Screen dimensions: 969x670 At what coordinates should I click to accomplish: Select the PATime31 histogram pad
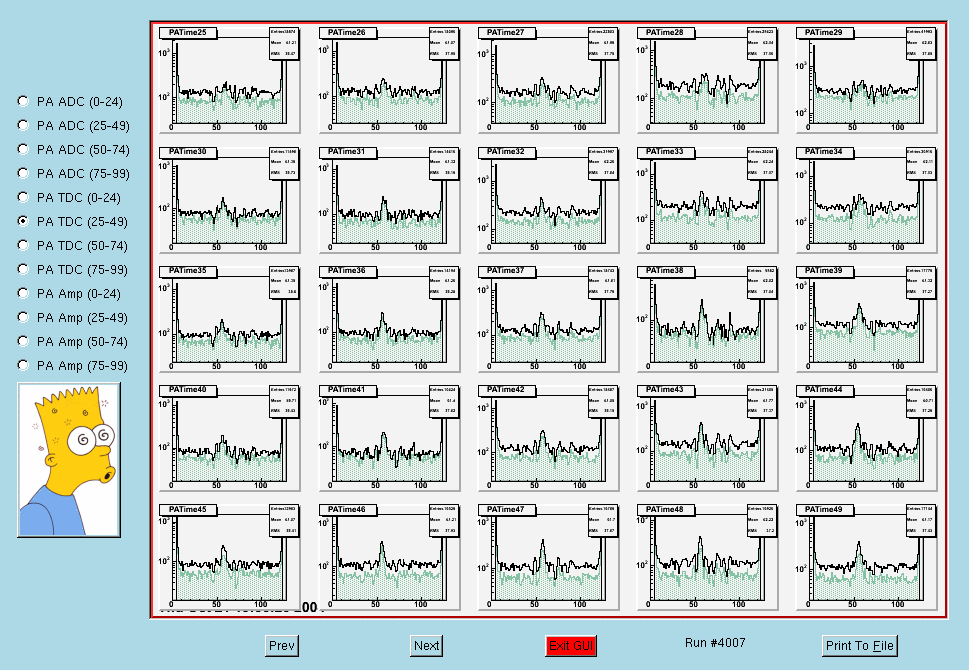click(x=389, y=200)
